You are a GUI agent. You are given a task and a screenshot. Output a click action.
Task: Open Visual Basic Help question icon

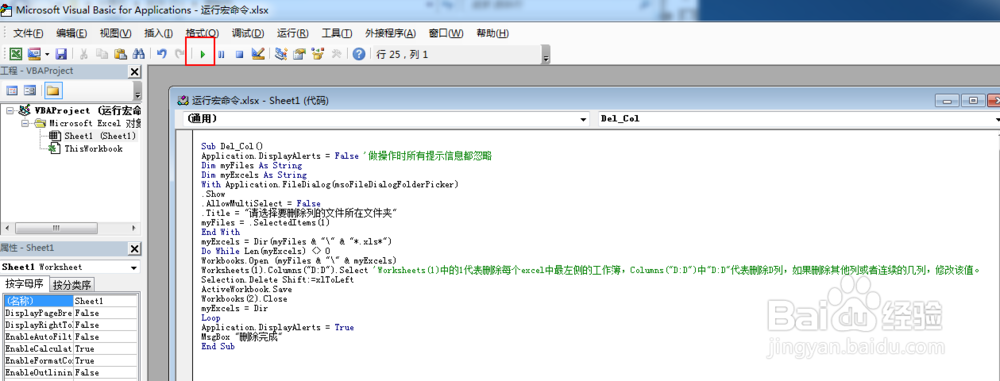pos(358,54)
